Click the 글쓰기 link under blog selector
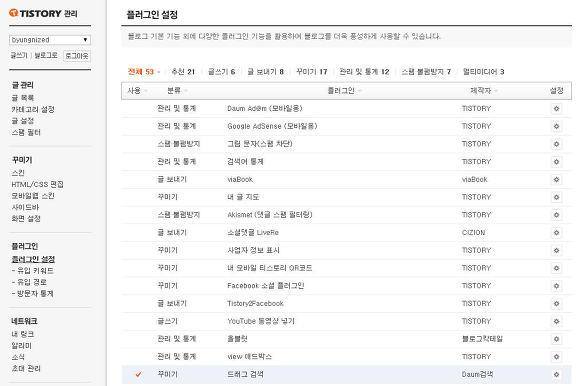Screen dimensions: 580x386 19,55
